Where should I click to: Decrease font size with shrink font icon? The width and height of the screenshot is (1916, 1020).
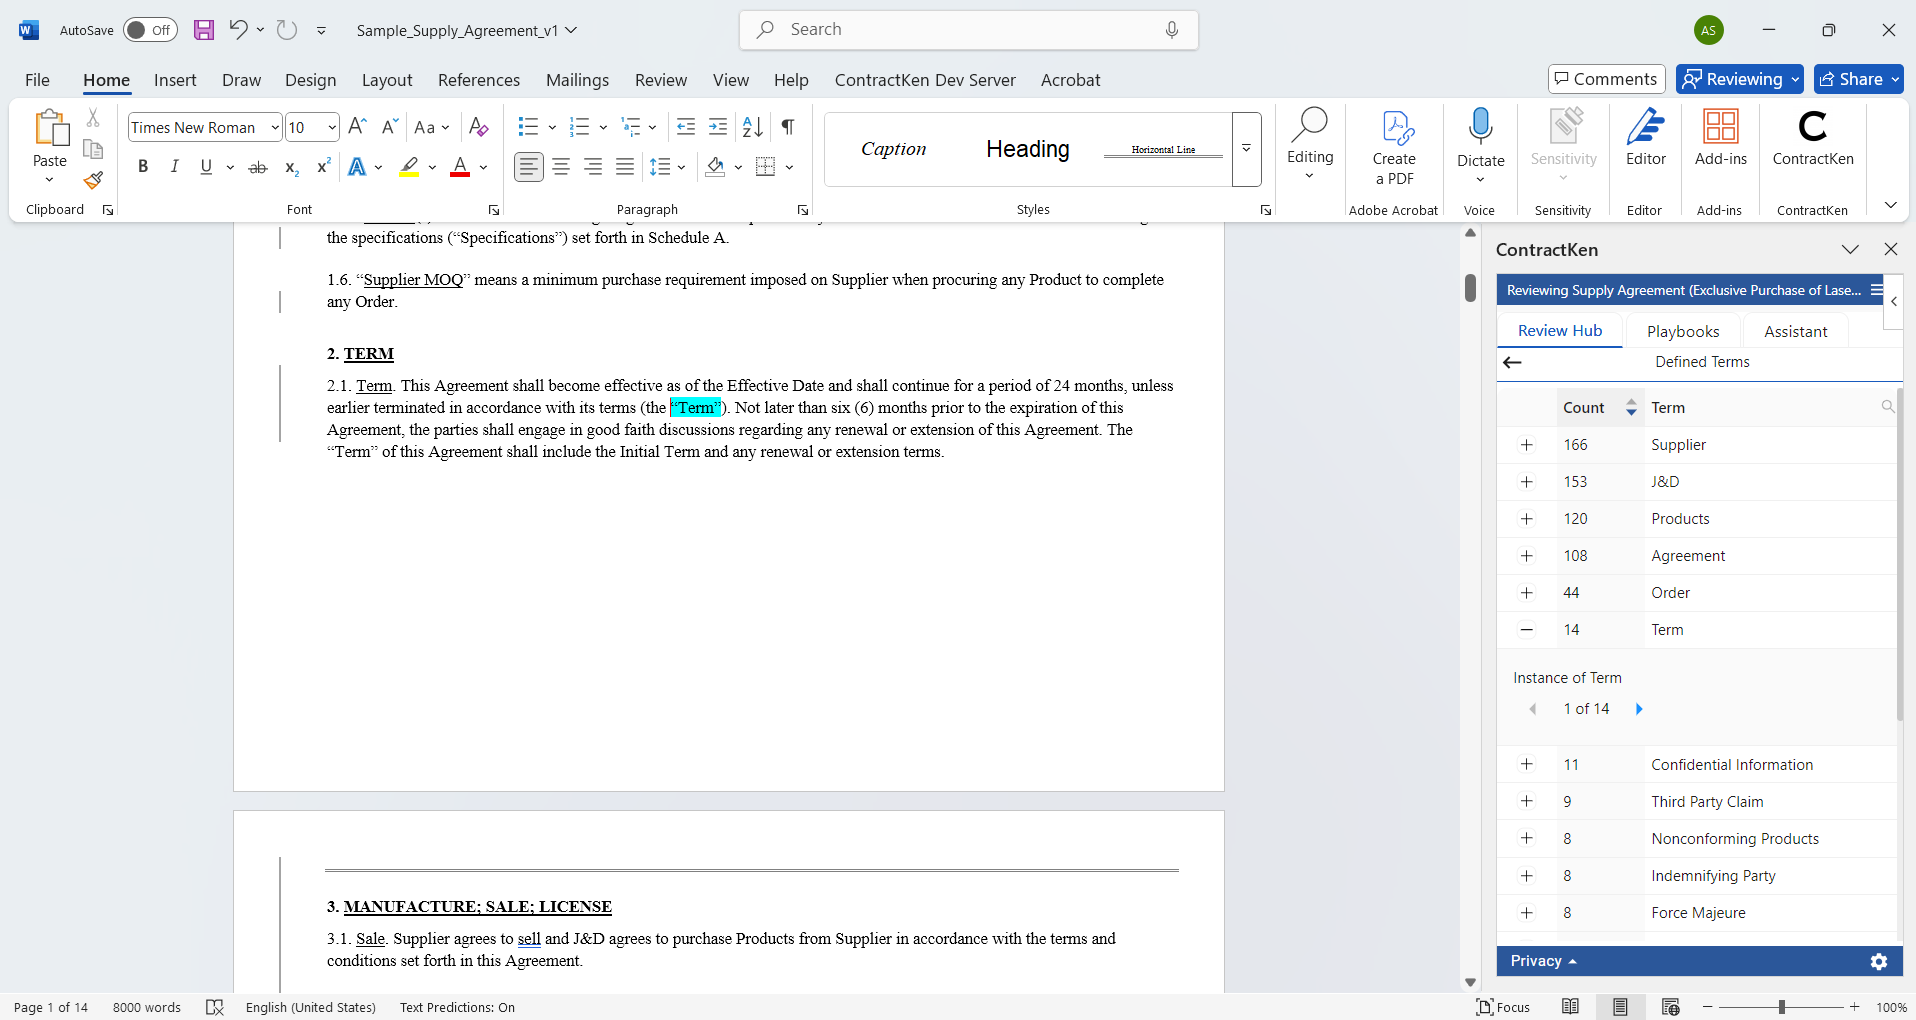(x=390, y=127)
